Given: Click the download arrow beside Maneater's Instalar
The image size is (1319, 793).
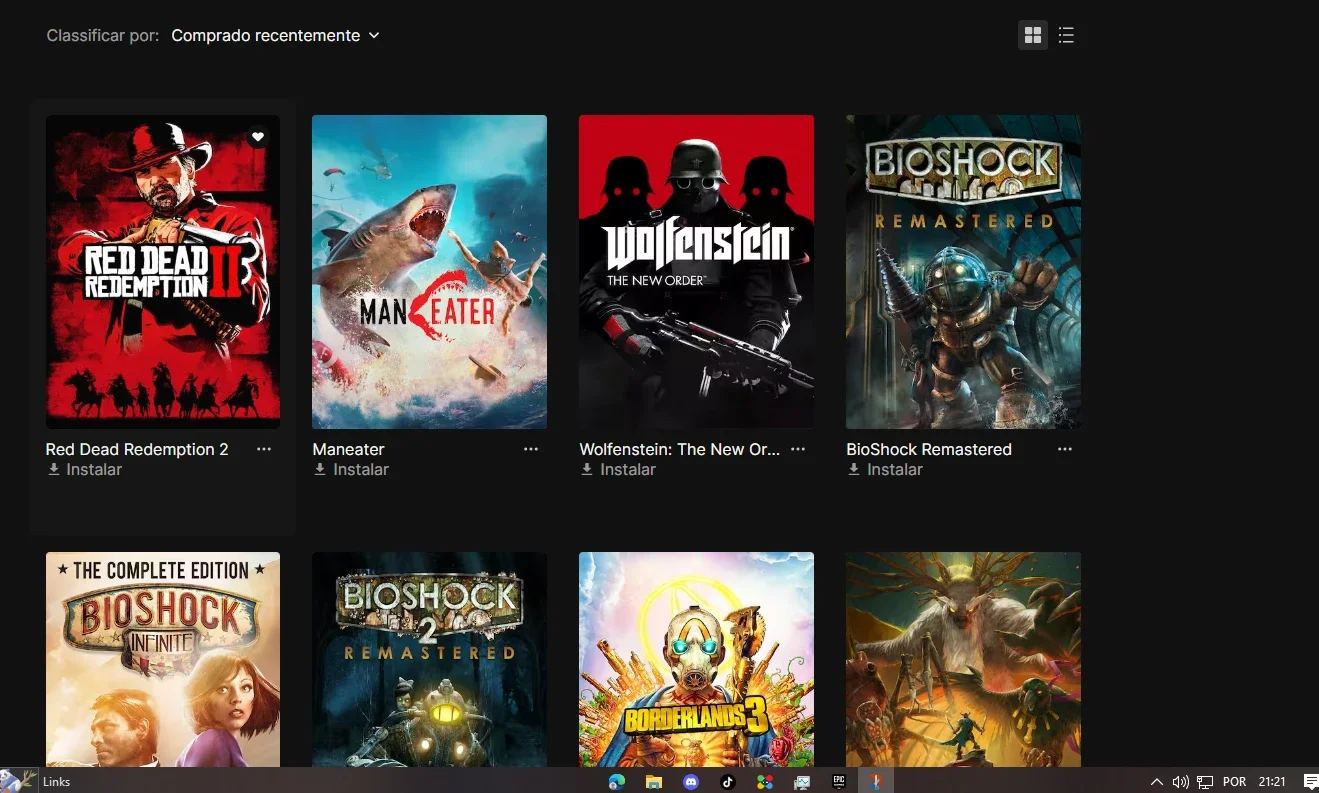Looking at the screenshot, I should click(x=320, y=469).
